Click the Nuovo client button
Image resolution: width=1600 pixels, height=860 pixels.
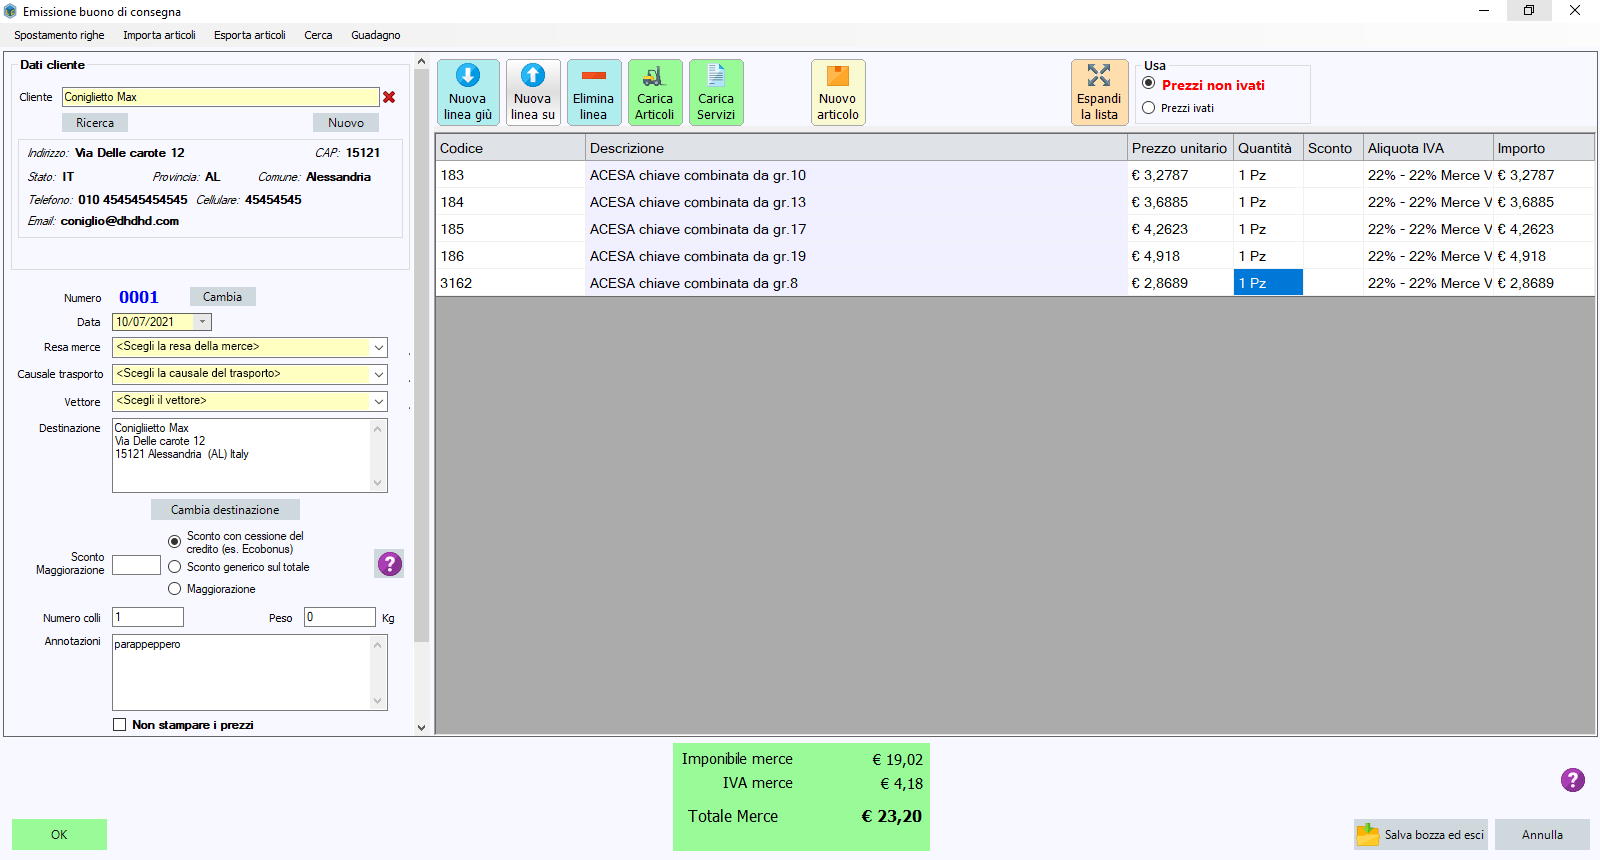[x=346, y=123]
